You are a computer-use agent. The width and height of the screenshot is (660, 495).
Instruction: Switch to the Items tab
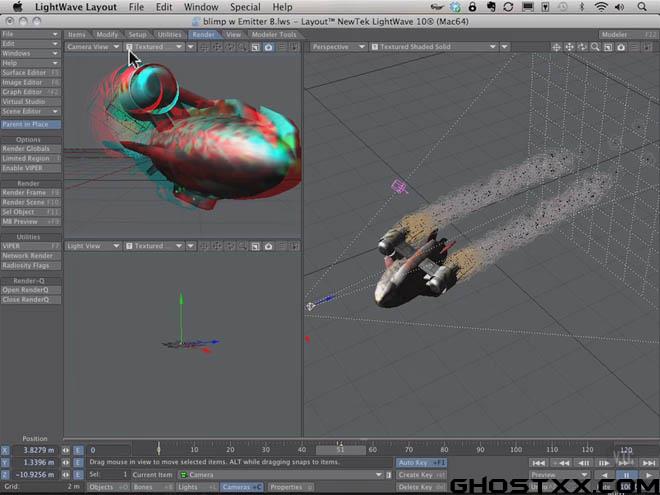coord(76,35)
